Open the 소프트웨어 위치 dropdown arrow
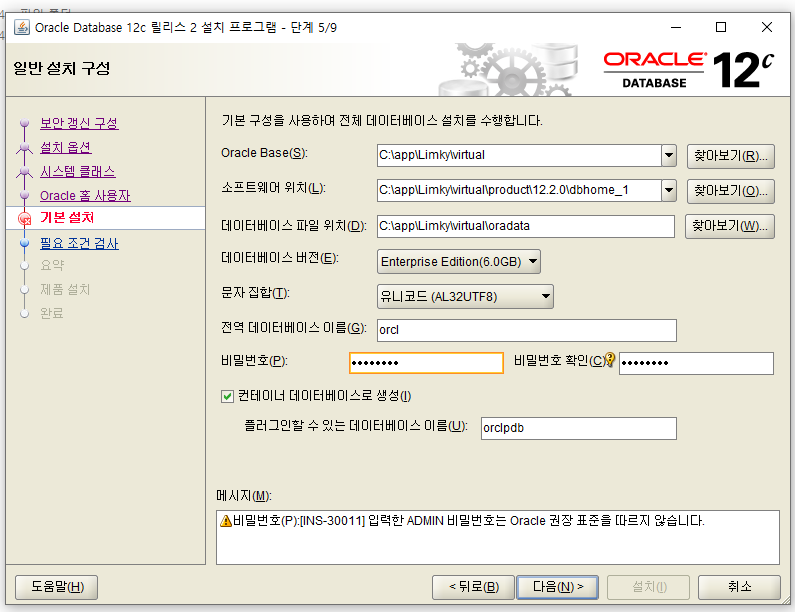Image resolution: width=795 pixels, height=612 pixels. [669, 191]
